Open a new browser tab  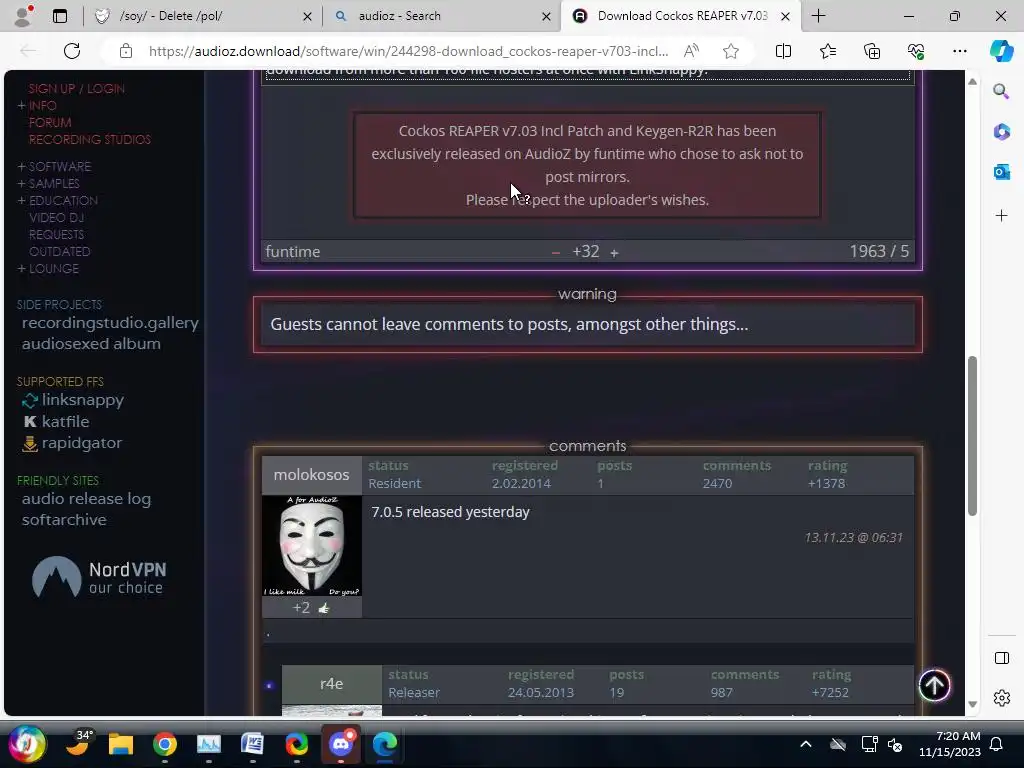[x=818, y=16]
